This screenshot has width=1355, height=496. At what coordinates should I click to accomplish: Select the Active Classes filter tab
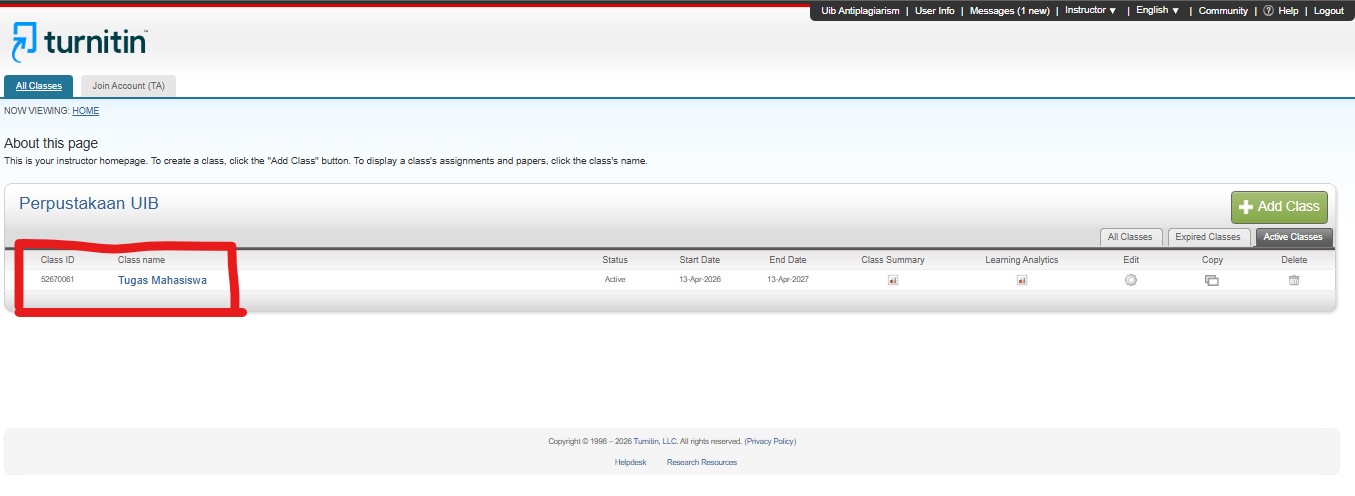[1292, 237]
